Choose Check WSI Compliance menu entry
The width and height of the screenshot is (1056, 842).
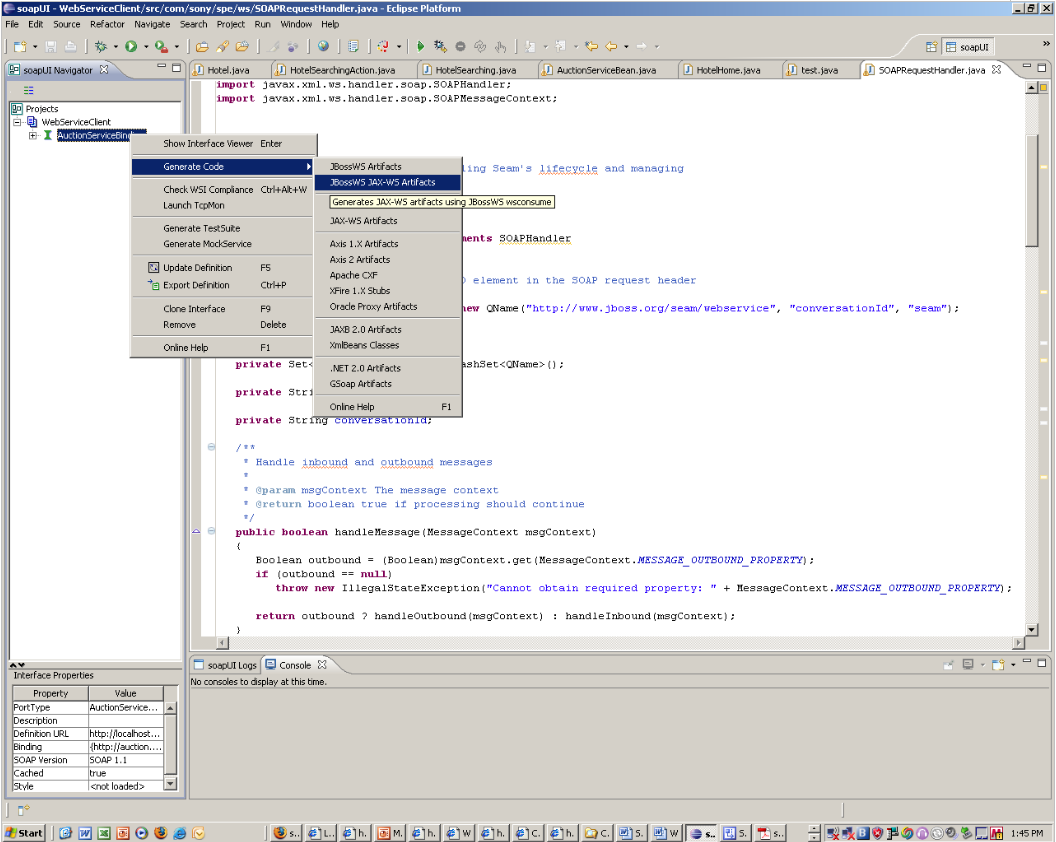click(x=224, y=189)
